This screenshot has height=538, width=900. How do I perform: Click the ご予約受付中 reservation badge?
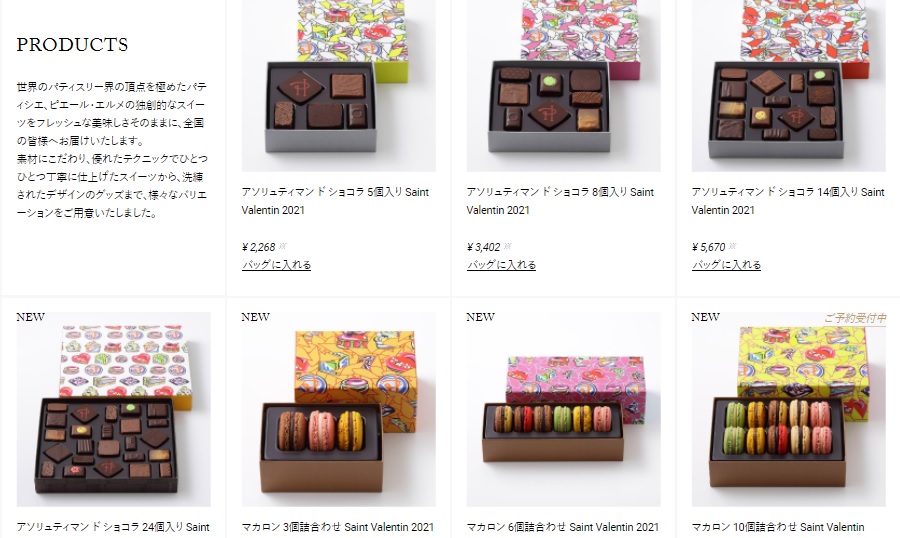click(855, 318)
